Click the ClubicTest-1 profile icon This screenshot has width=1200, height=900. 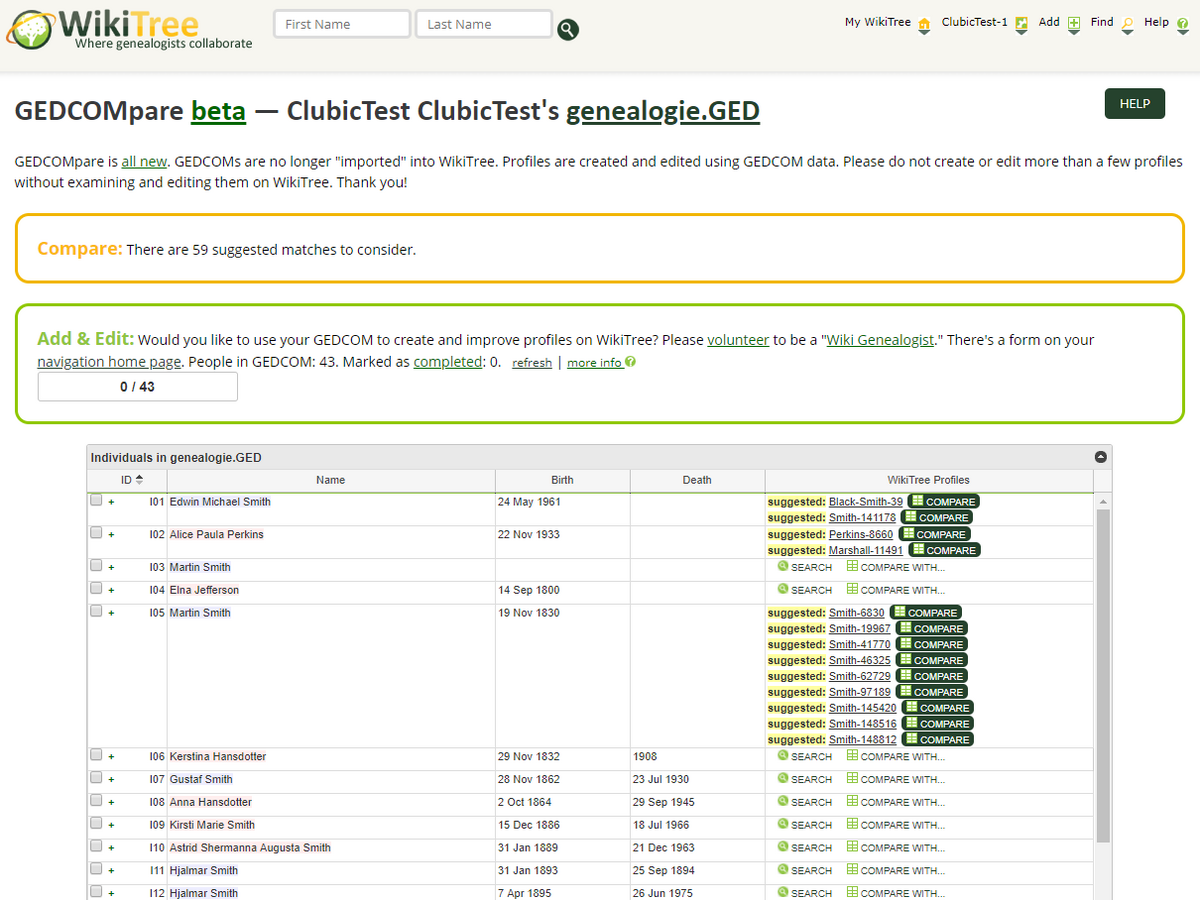pyautogui.click(x=1022, y=24)
